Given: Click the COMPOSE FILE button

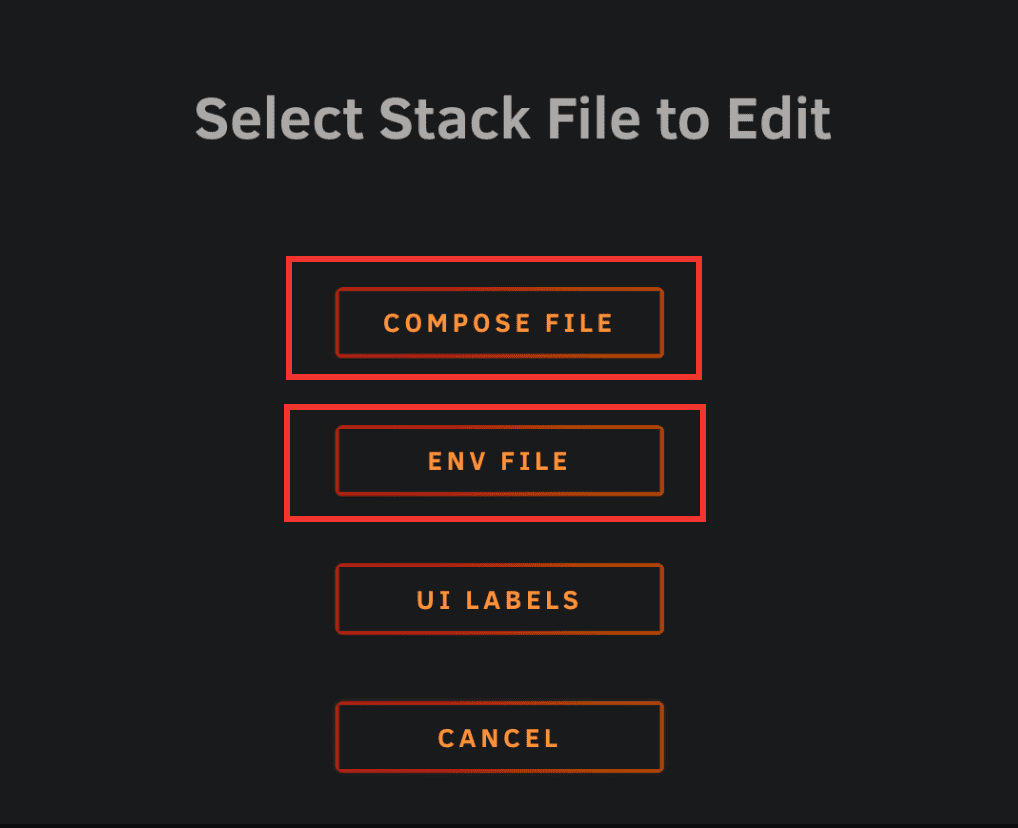Looking at the screenshot, I should click(499, 323).
